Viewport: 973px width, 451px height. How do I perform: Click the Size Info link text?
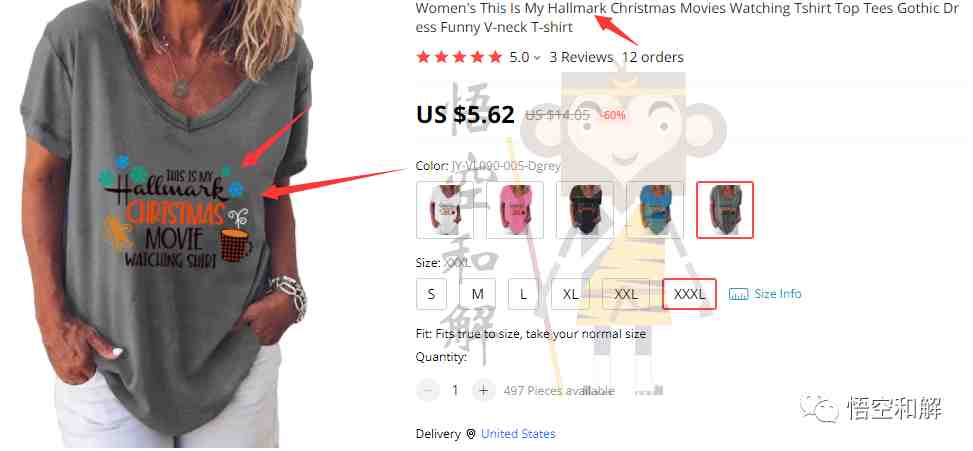[778, 293]
